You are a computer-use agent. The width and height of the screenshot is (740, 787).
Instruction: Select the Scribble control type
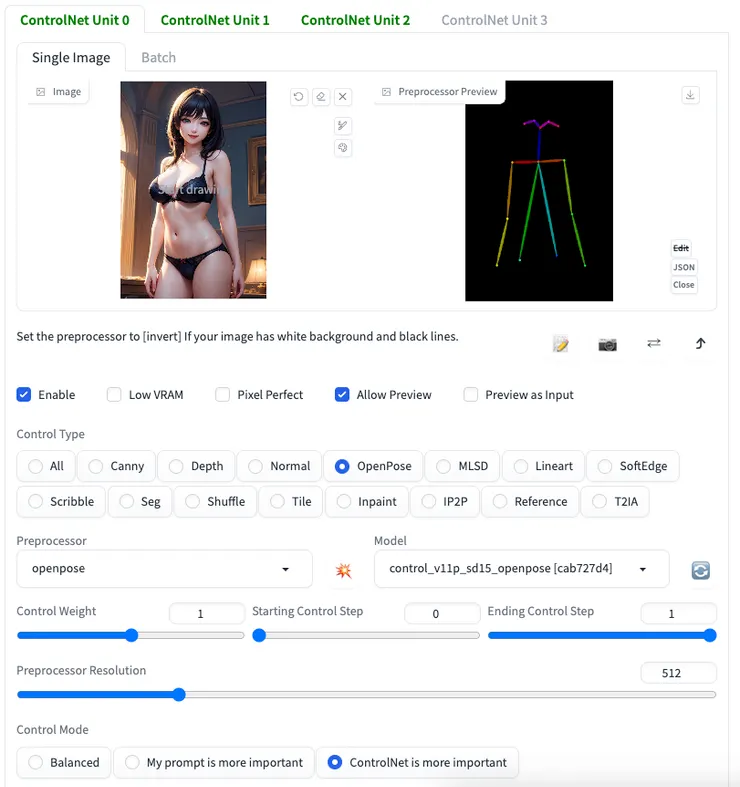tap(61, 502)
